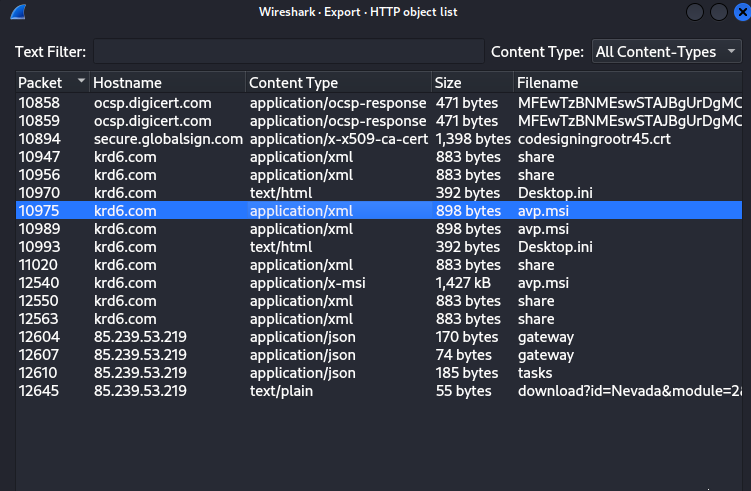Minimize the Export HTTP object list dialog
This screenshot has height=491, width=751.
tap(694, 12)
